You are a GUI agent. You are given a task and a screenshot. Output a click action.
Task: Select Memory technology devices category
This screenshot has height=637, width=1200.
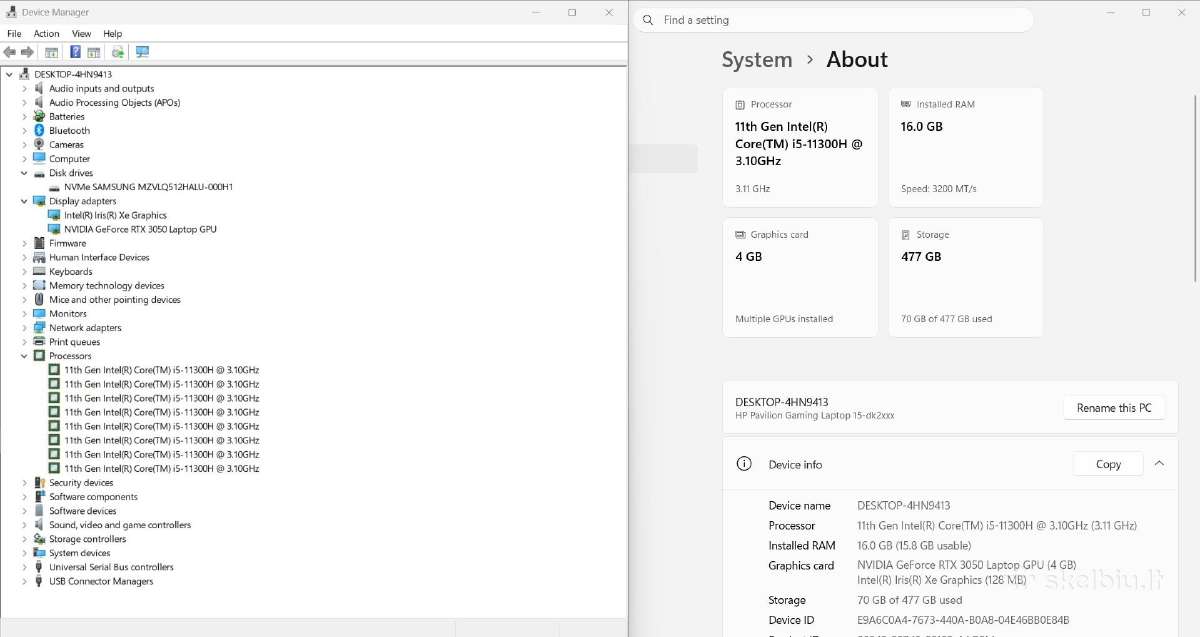click(x=107, y=286)
